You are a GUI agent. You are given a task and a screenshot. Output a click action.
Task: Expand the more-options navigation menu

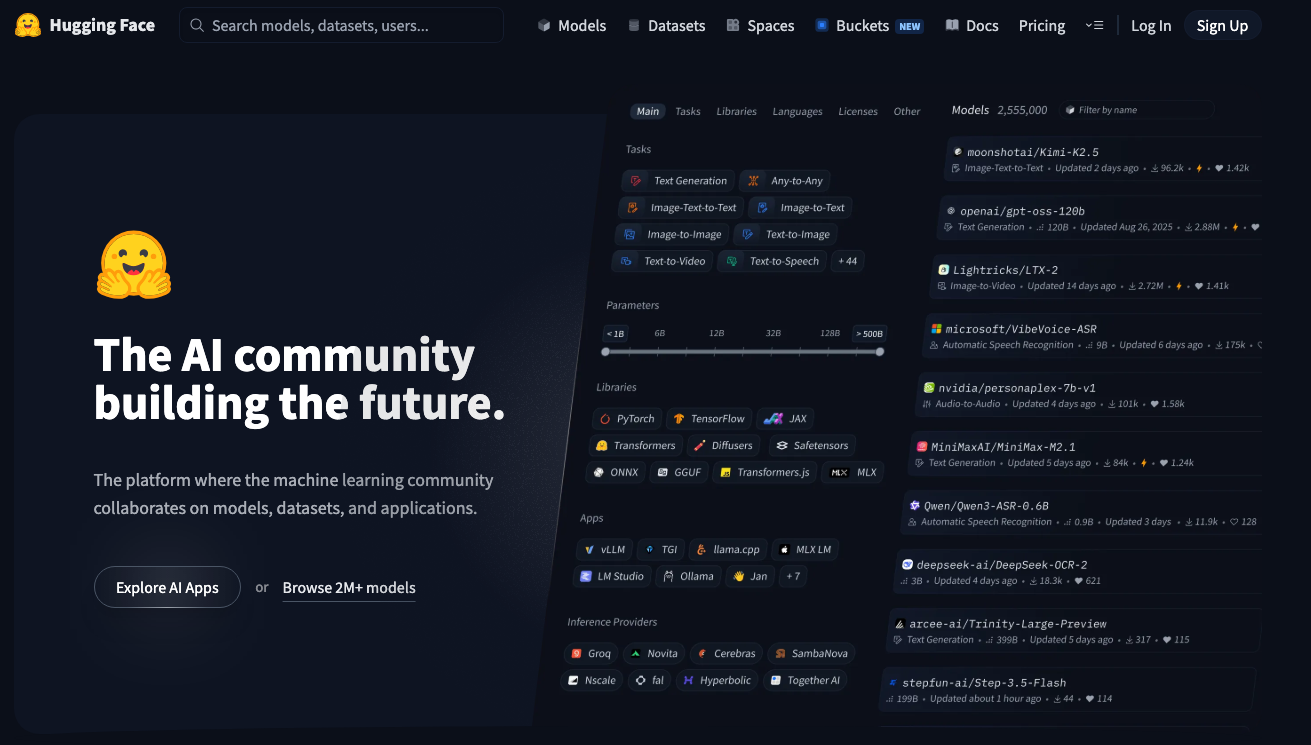pyautogui.click(x=1094, y=26)
